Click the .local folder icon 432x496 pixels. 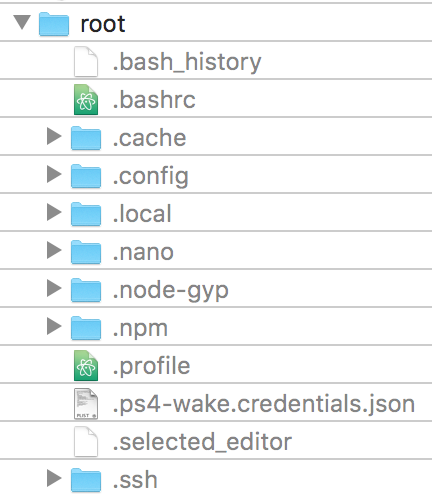pos(86,214)
